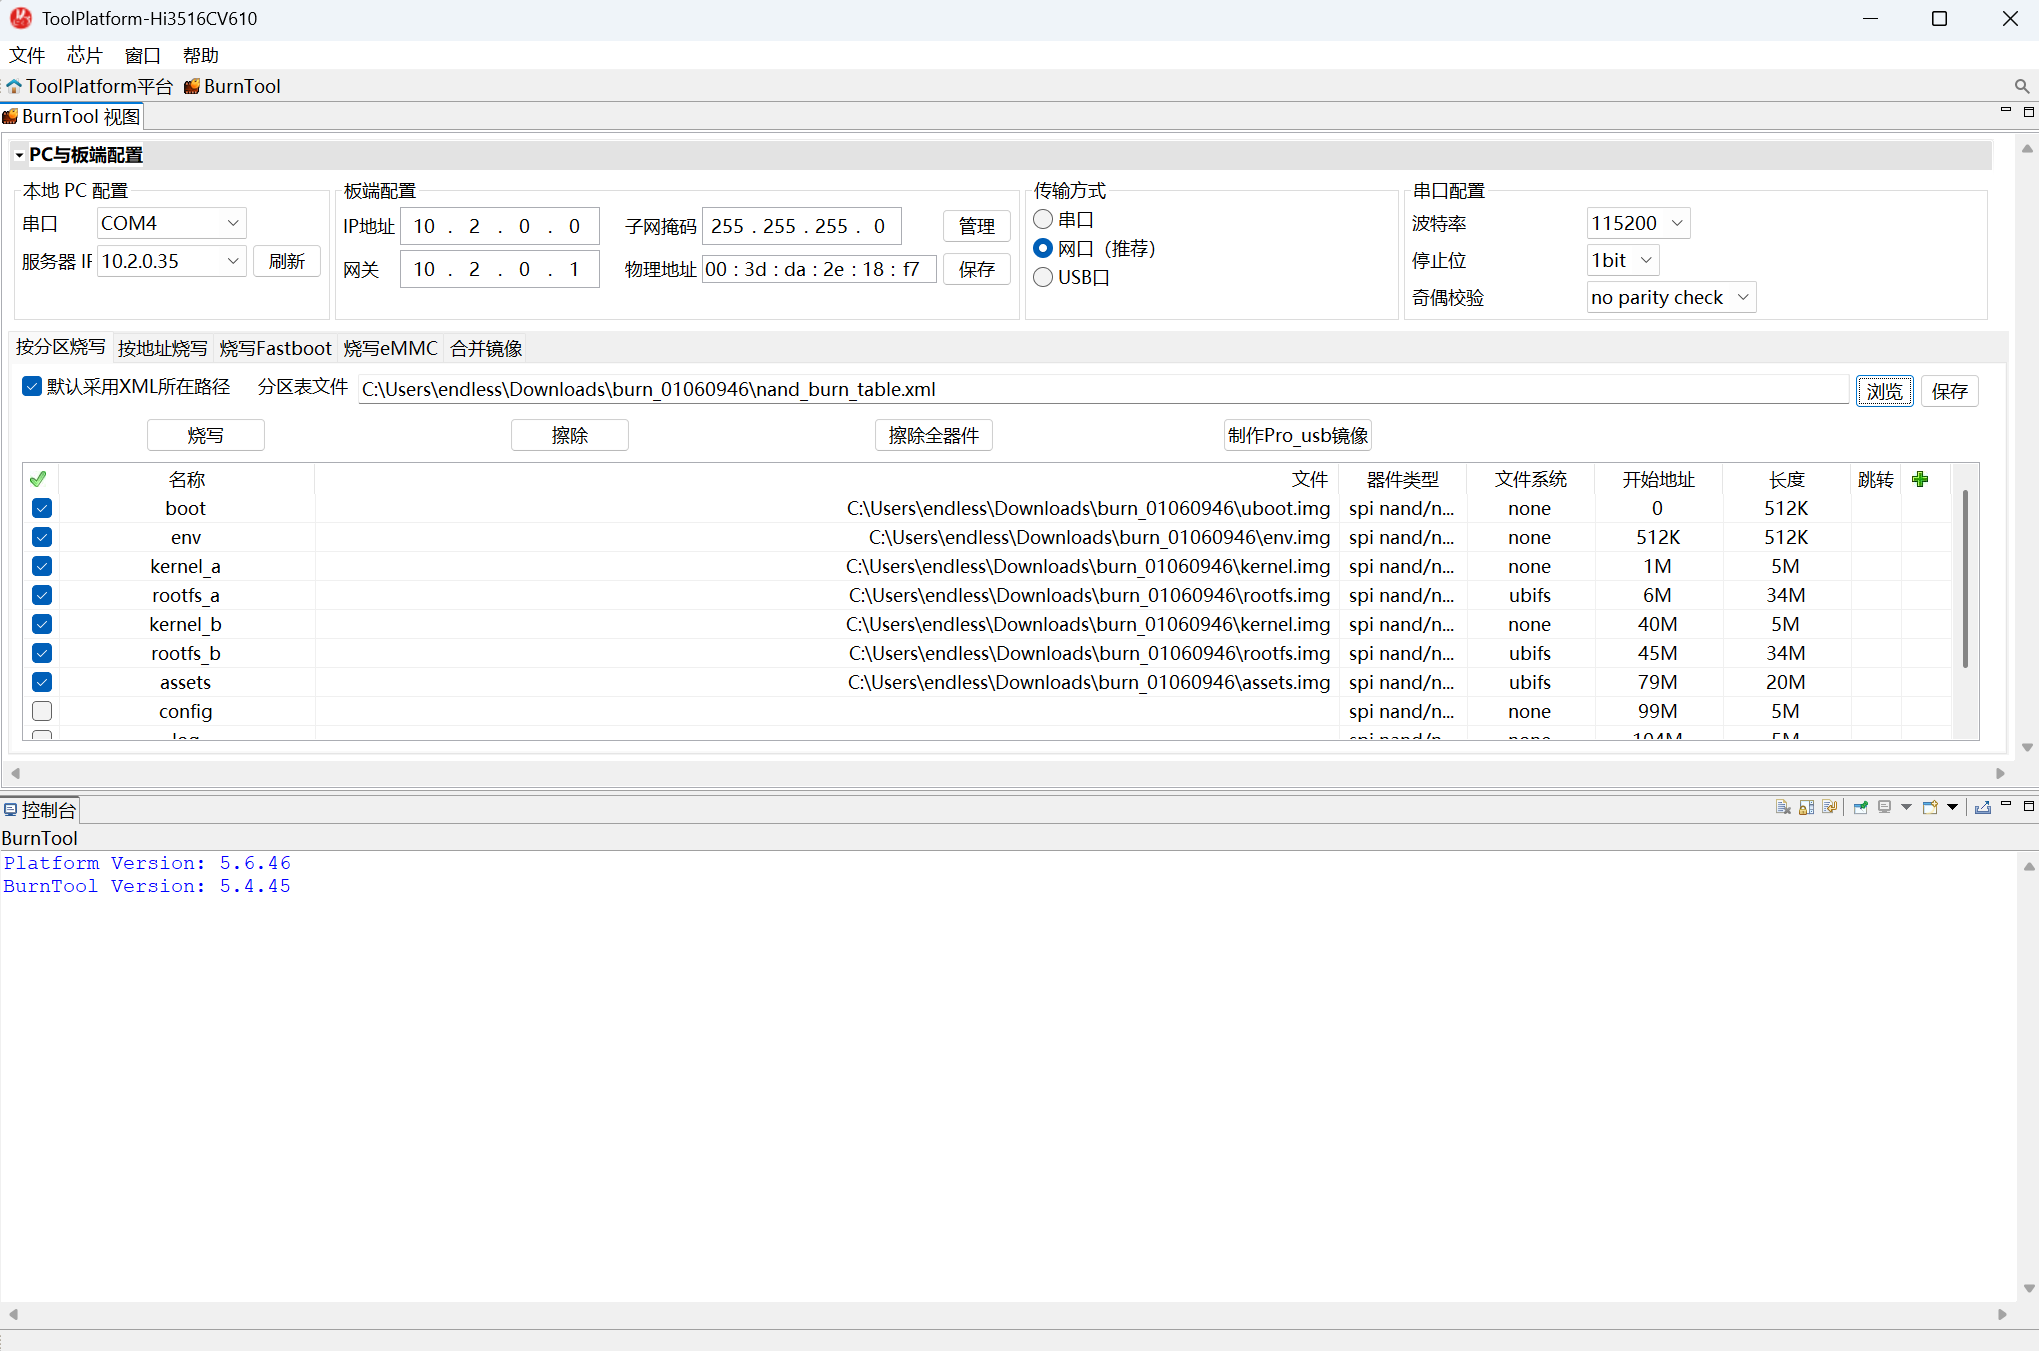Click the search magnifier icon at top right
The height and width of the screenshot is (1351, 2039).
[x=2022, y=86]
